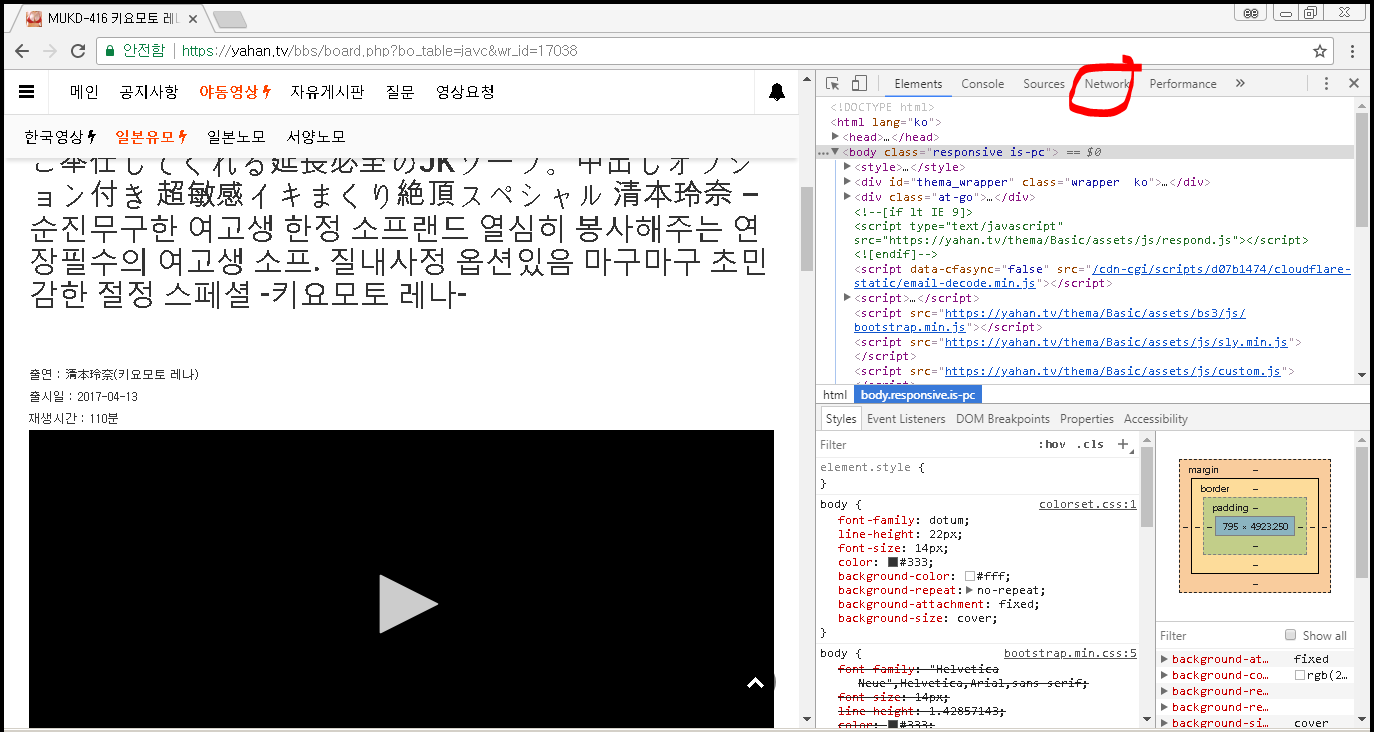The height and width of the screenshot is (732, 1374).
Task: Click the browser forward arrow
Action: (x=50, y=51)
